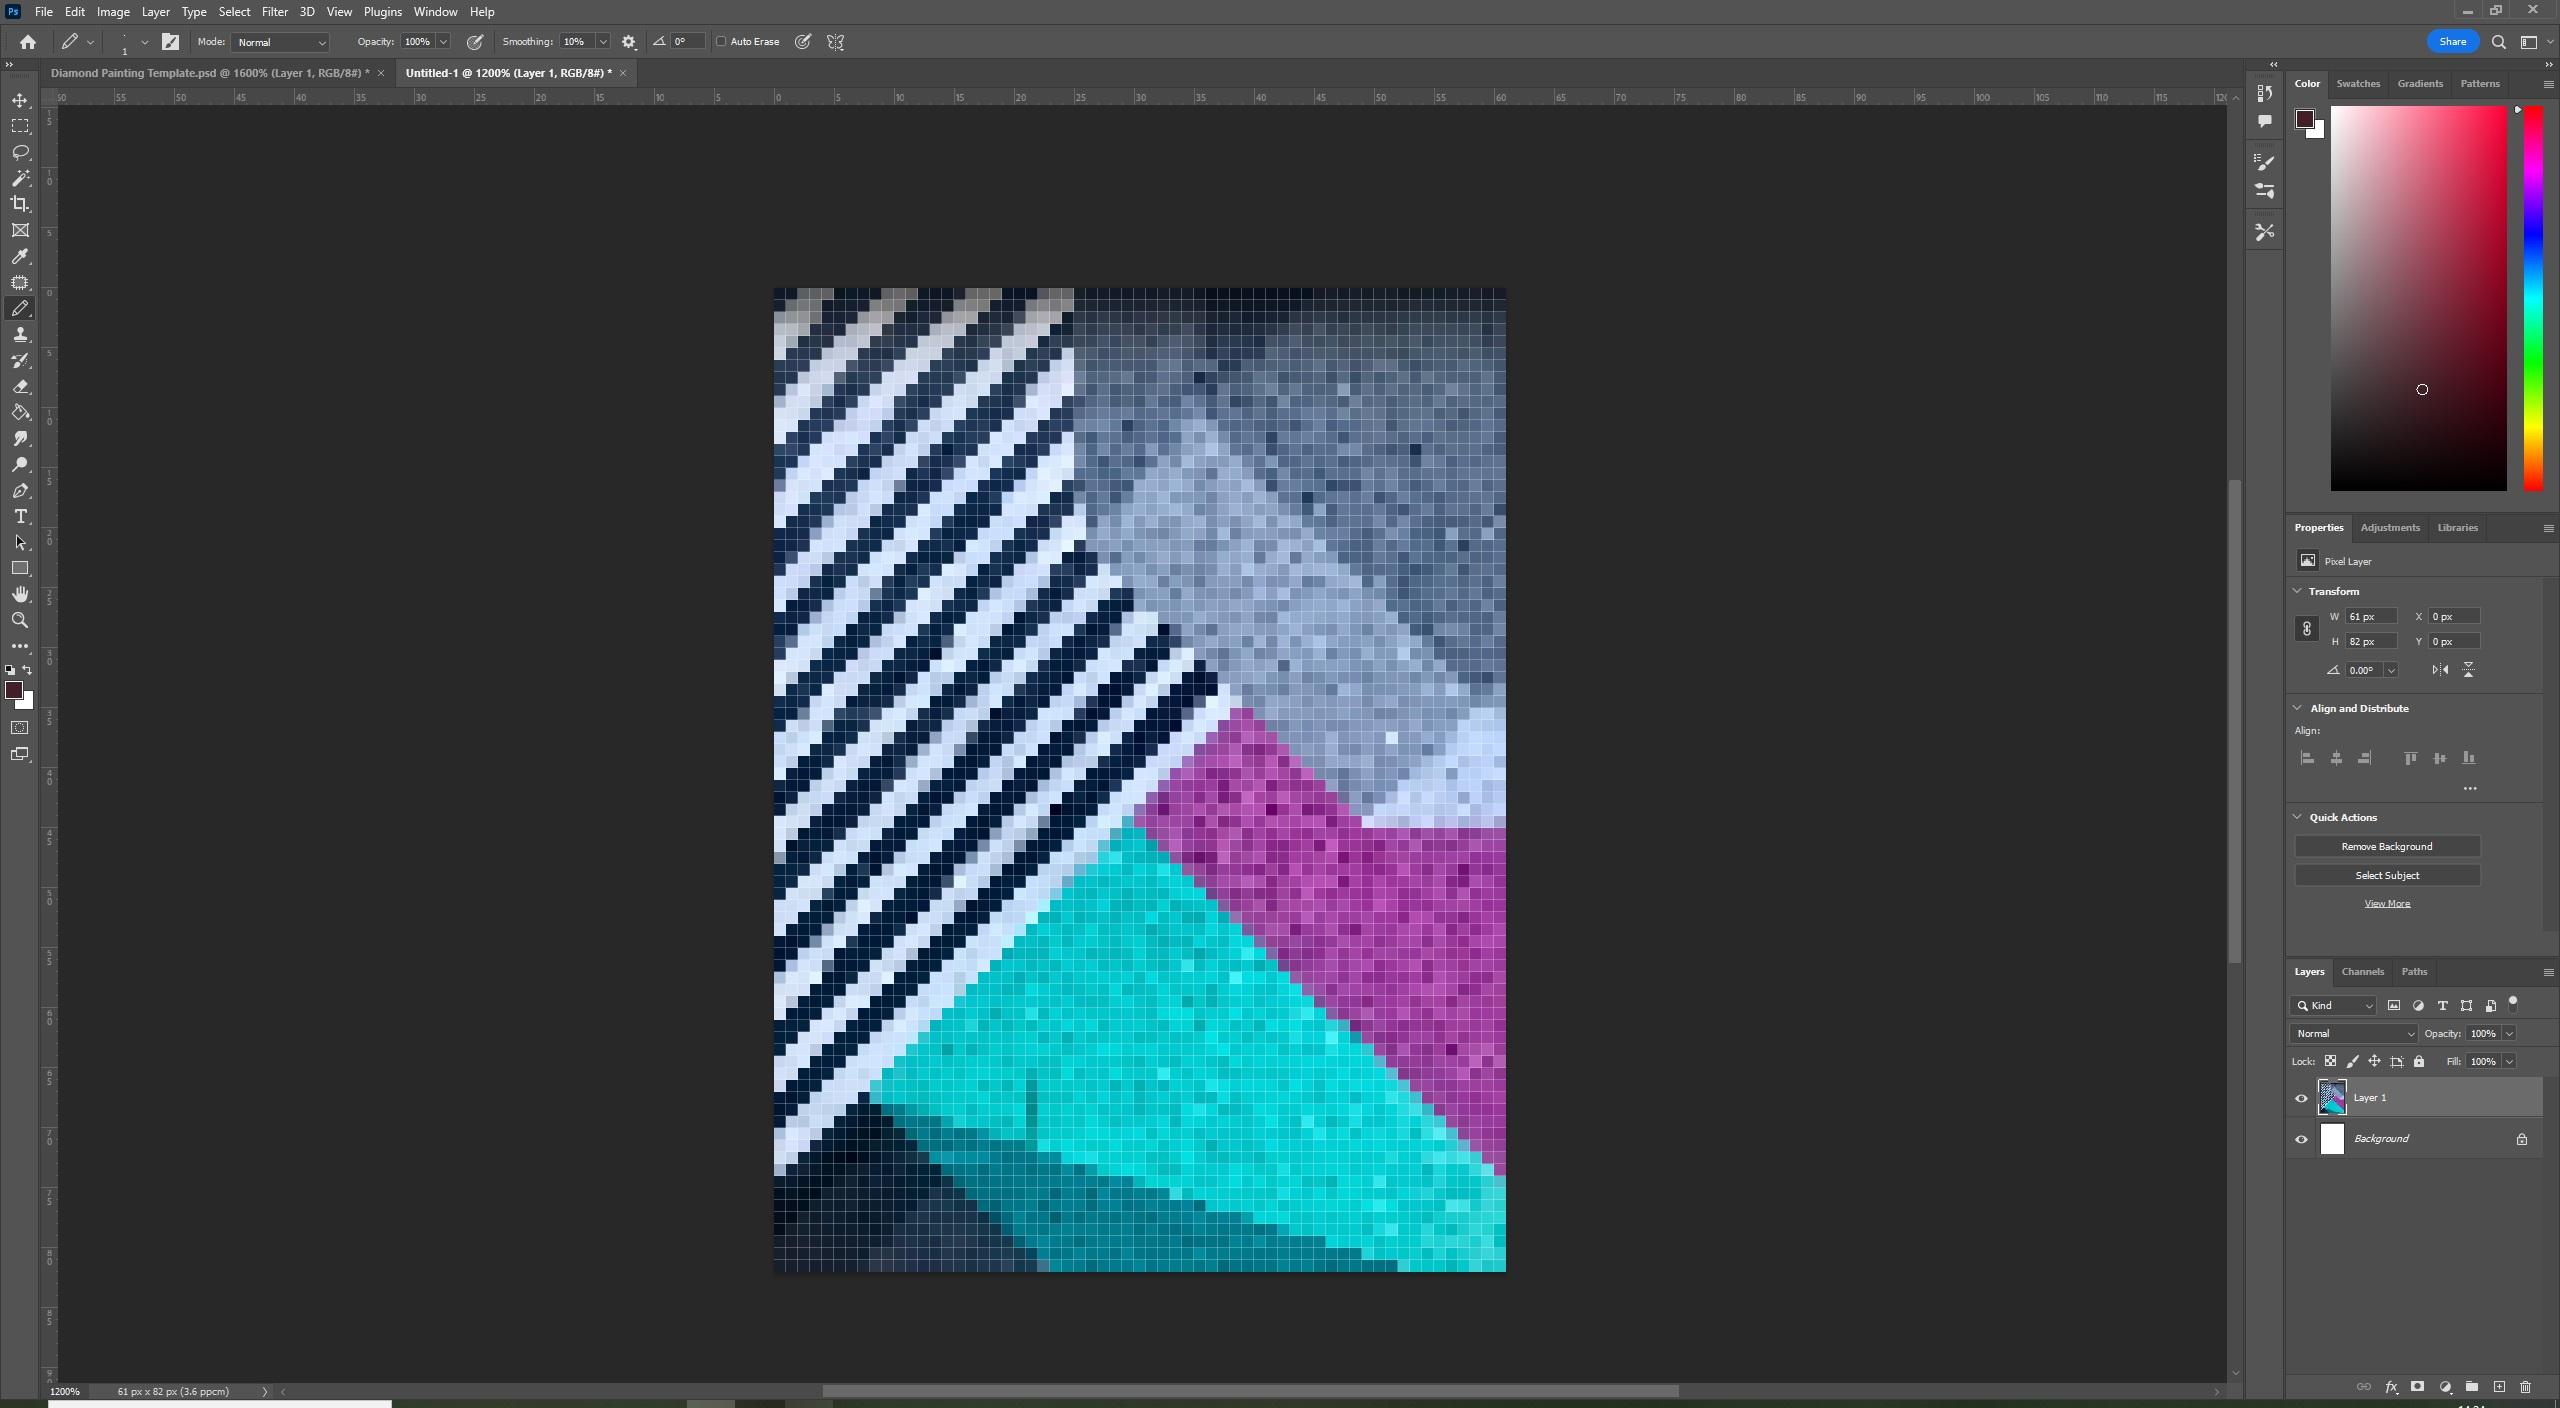Click the create new layer icon
Image resolution: width=2560 pixels, height=1408 pixels.
click(x=2499, y=1387)
